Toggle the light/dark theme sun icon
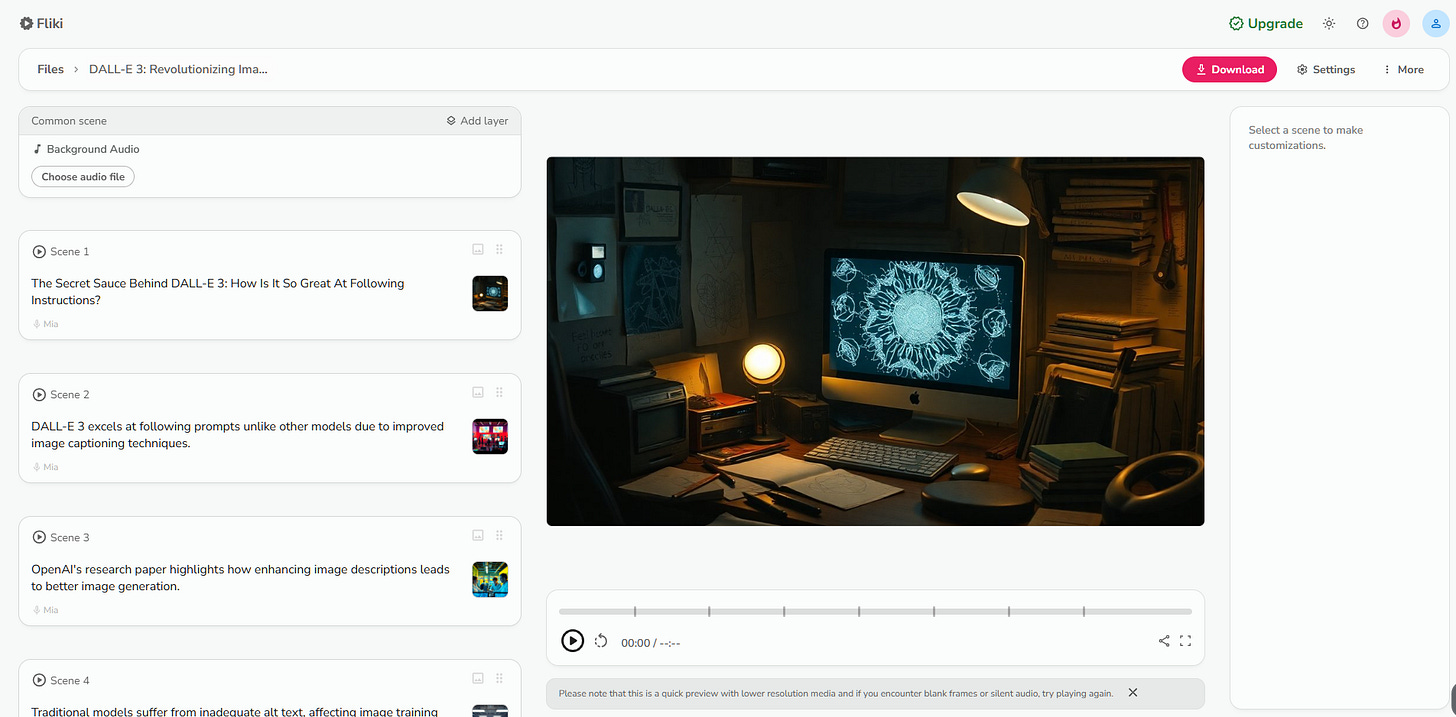Screen dimensions: 1456x717 coord(1329,23)
